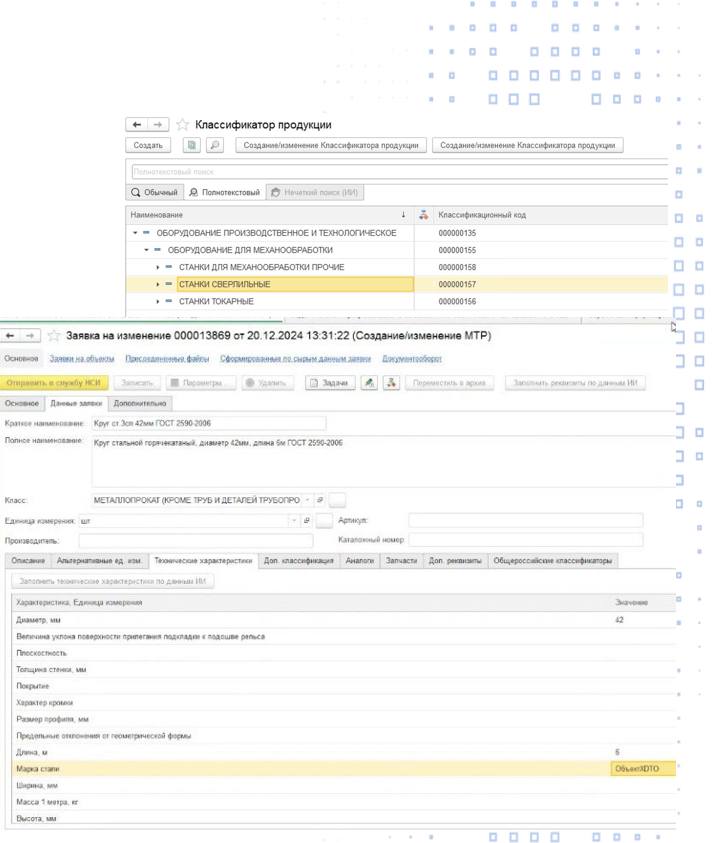Open the Параметры button

pyautogui.click(x=201, y=383)
